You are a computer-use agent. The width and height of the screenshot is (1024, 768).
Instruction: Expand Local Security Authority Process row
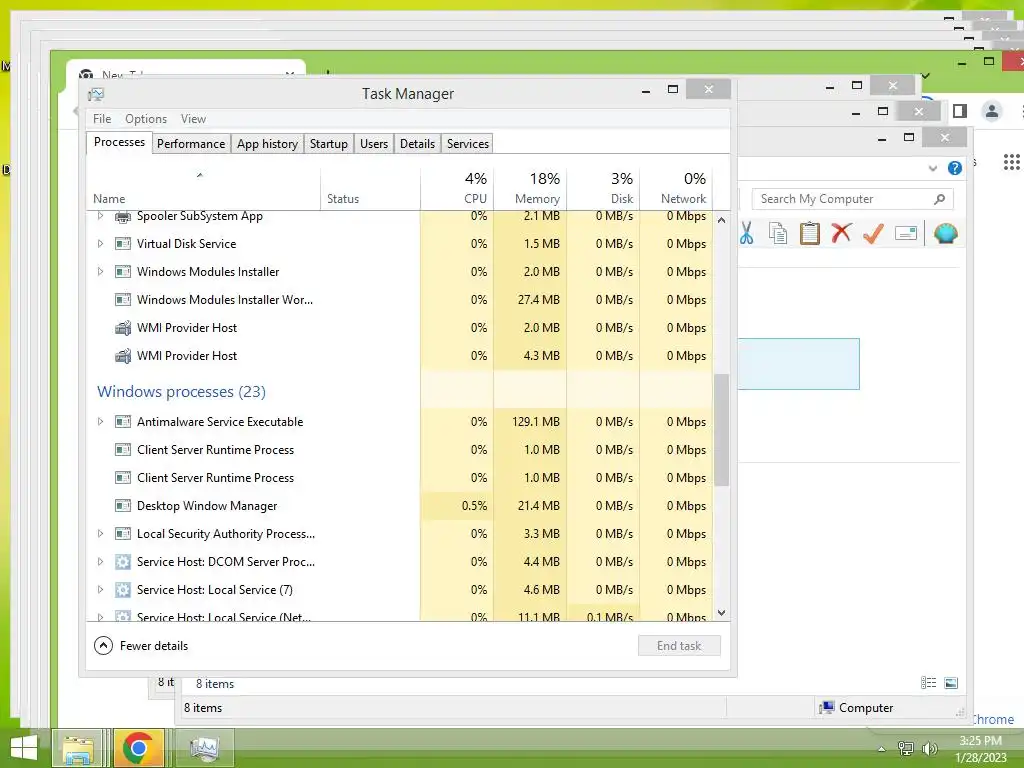click(x=100, y=534)
